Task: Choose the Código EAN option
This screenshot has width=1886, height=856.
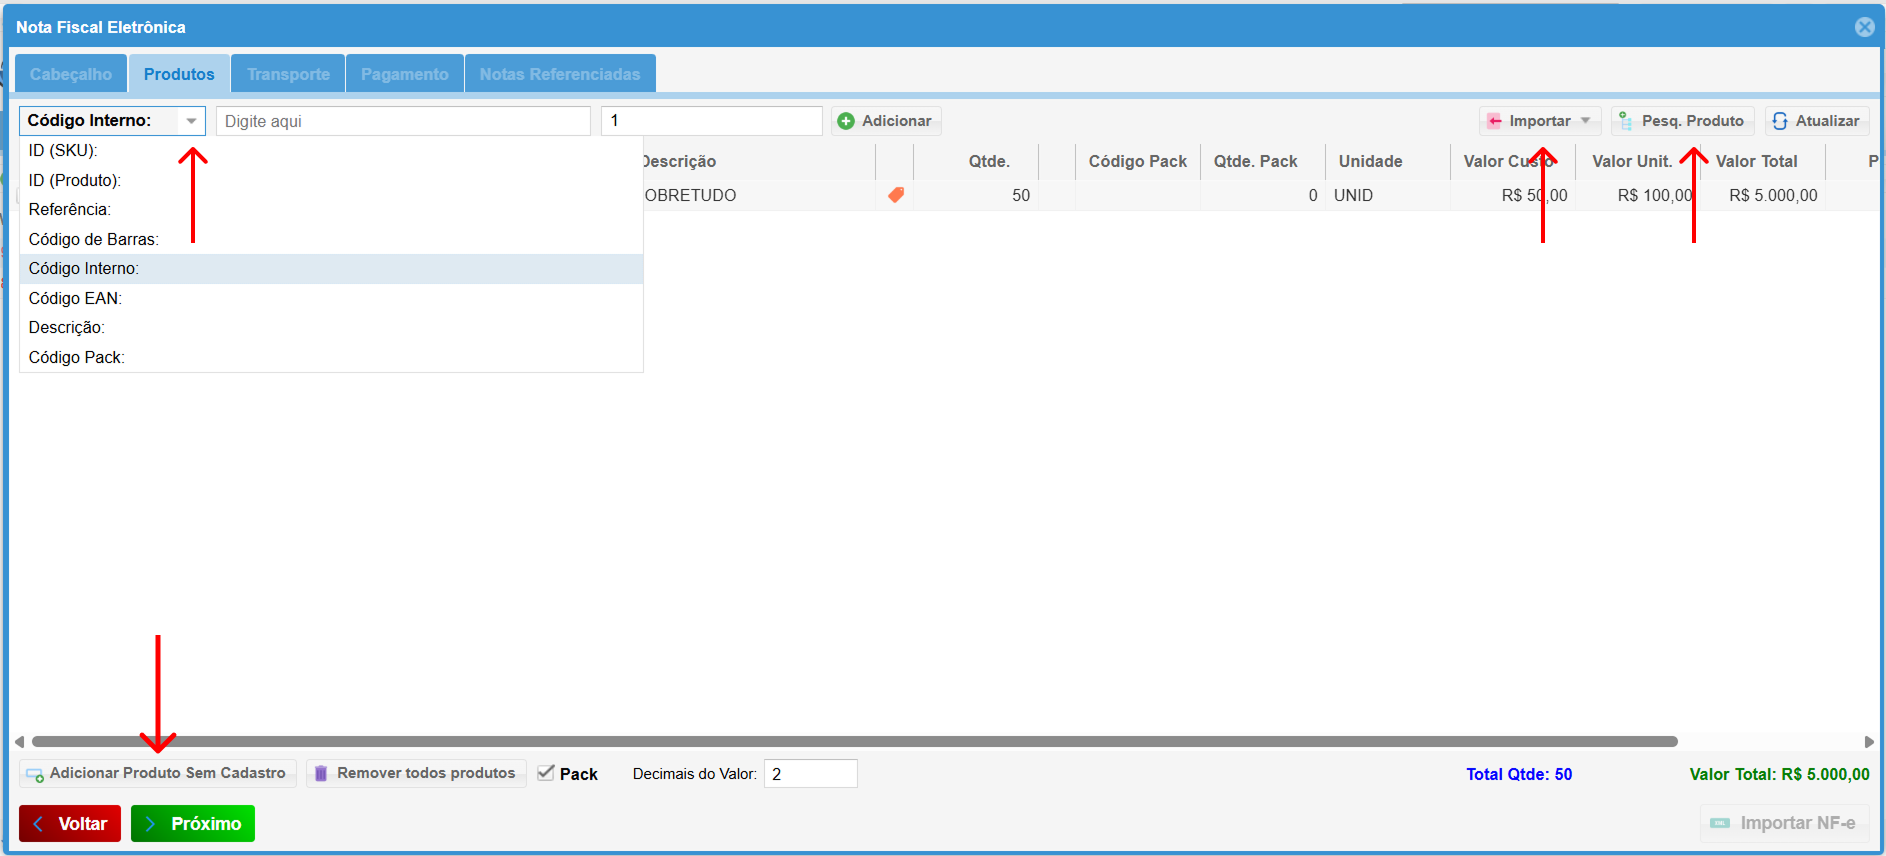Action: [75, 298]
